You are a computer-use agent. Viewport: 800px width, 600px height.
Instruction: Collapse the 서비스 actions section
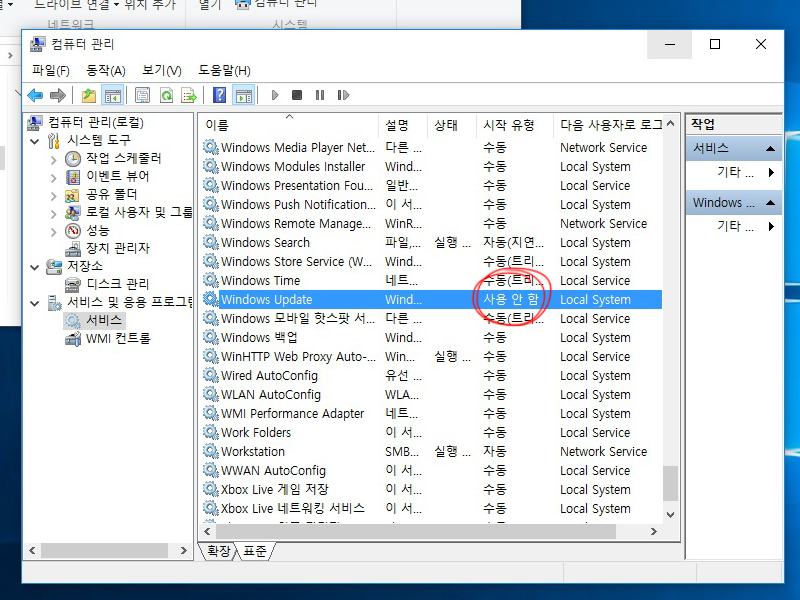770,149
